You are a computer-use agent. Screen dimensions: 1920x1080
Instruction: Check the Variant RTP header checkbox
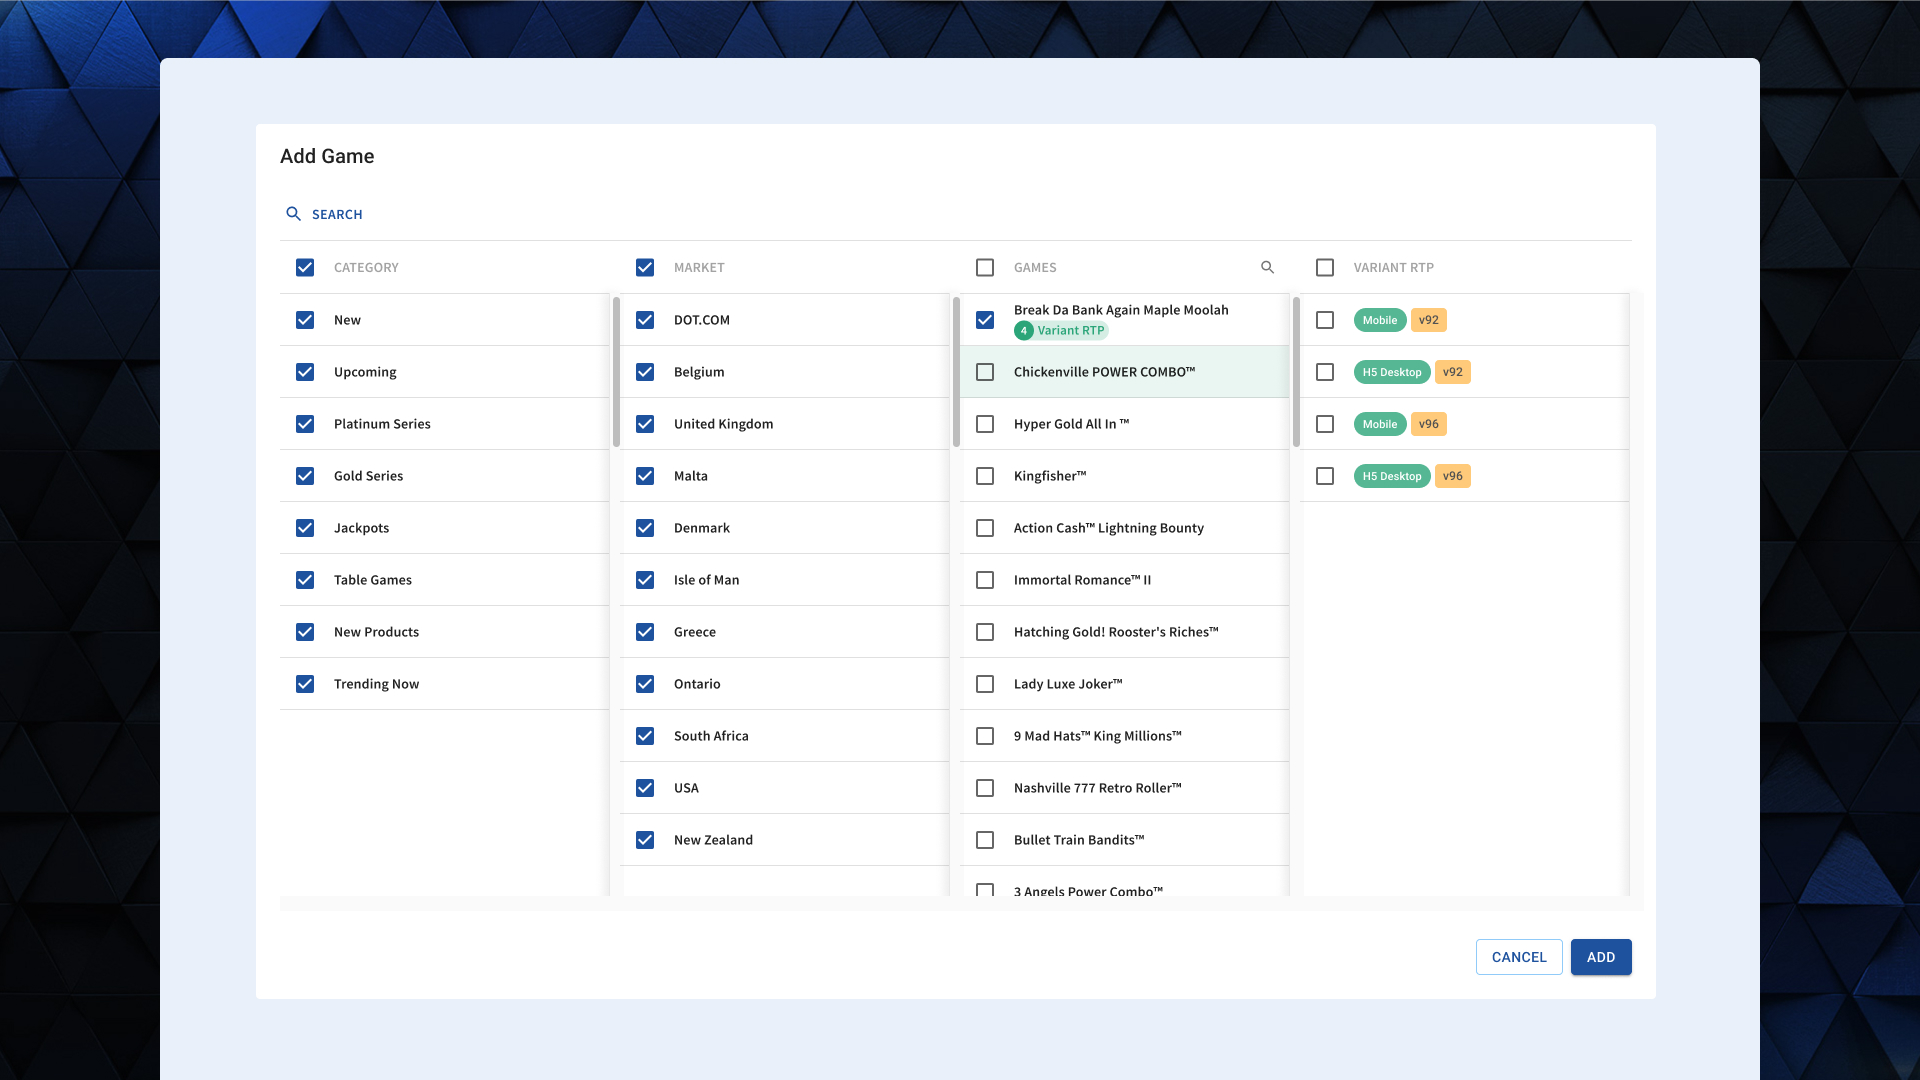(x=1325, y=267)
